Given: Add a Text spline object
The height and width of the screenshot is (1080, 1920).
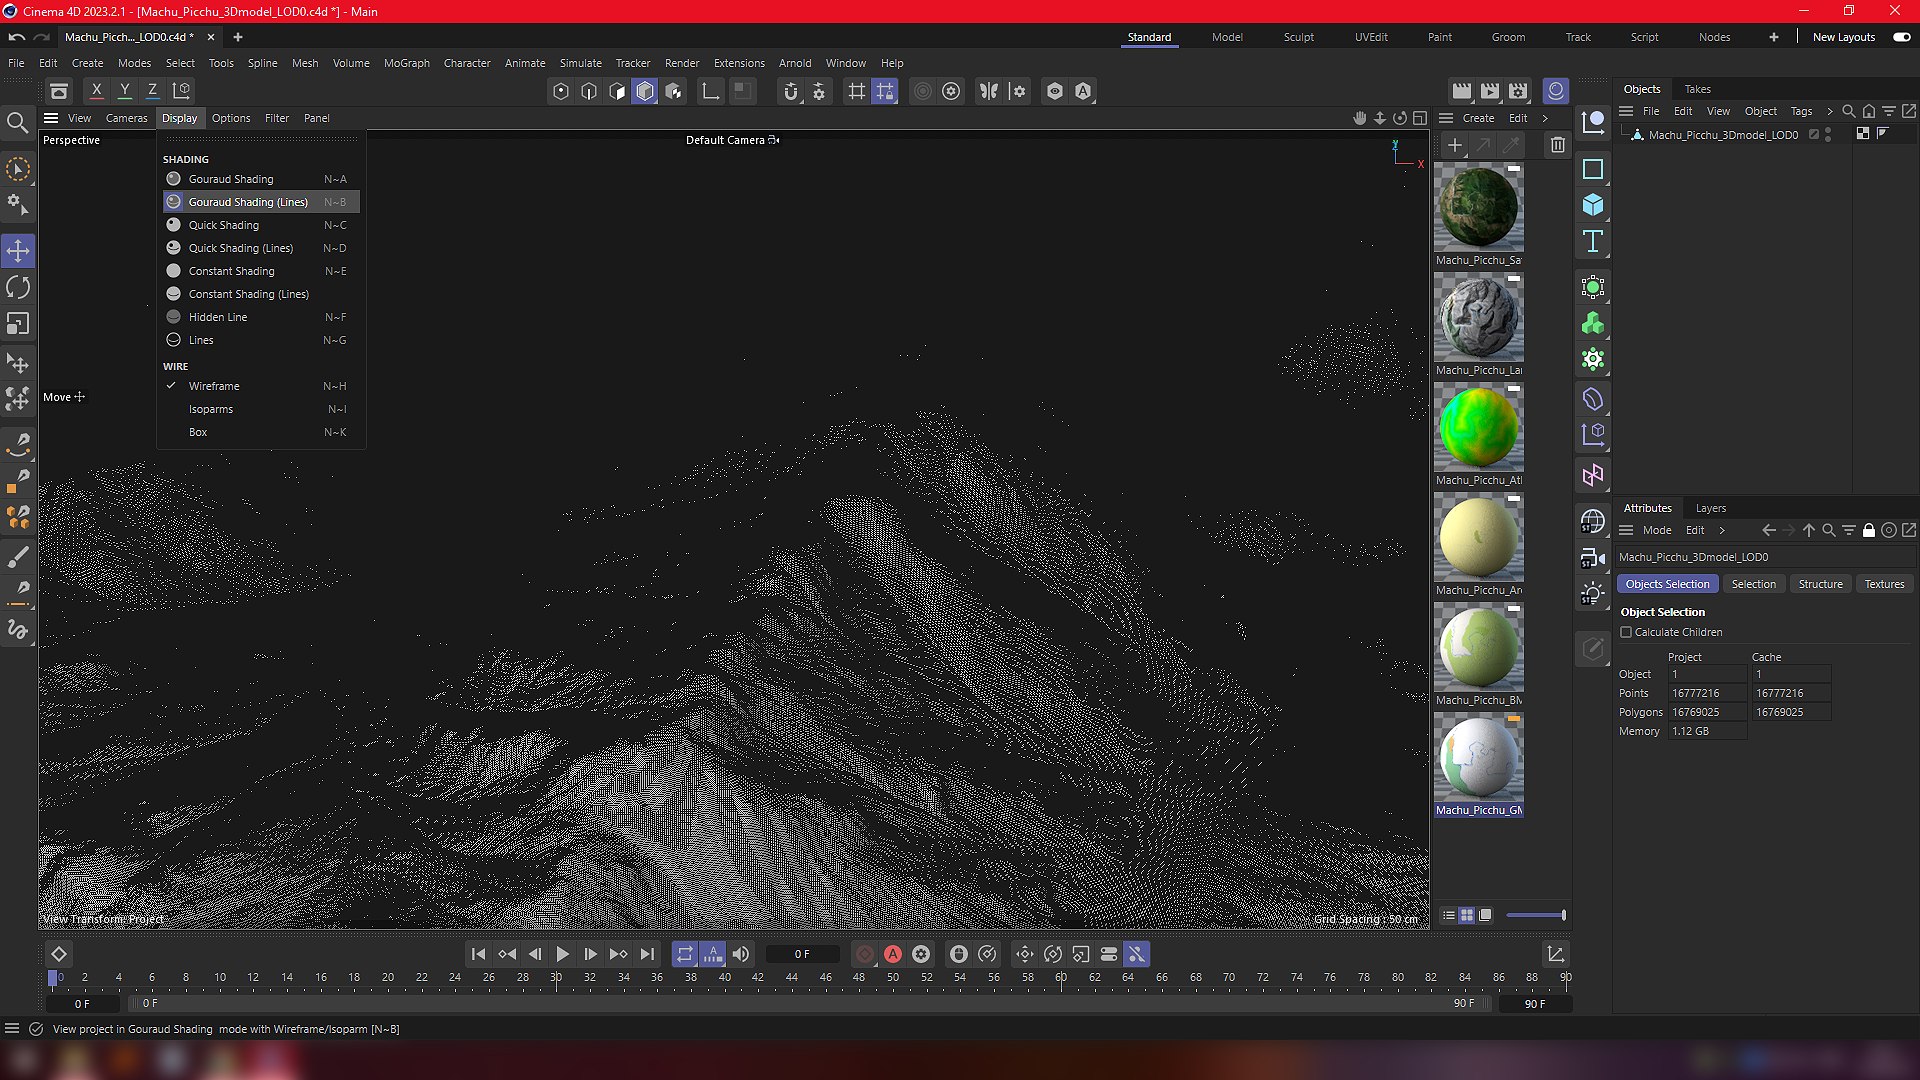Looking at the screenshot, I should click(1593, 241).
